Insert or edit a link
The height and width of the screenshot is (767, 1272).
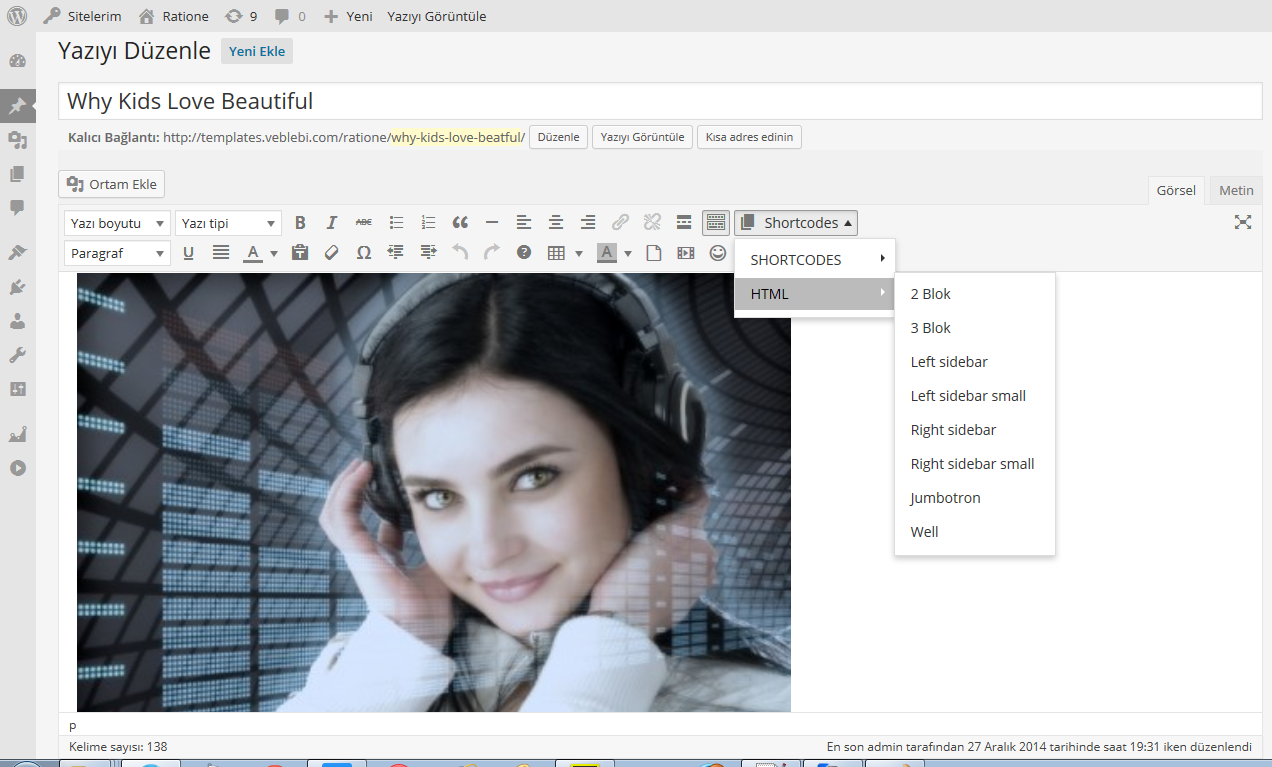[x=620, y=223]
